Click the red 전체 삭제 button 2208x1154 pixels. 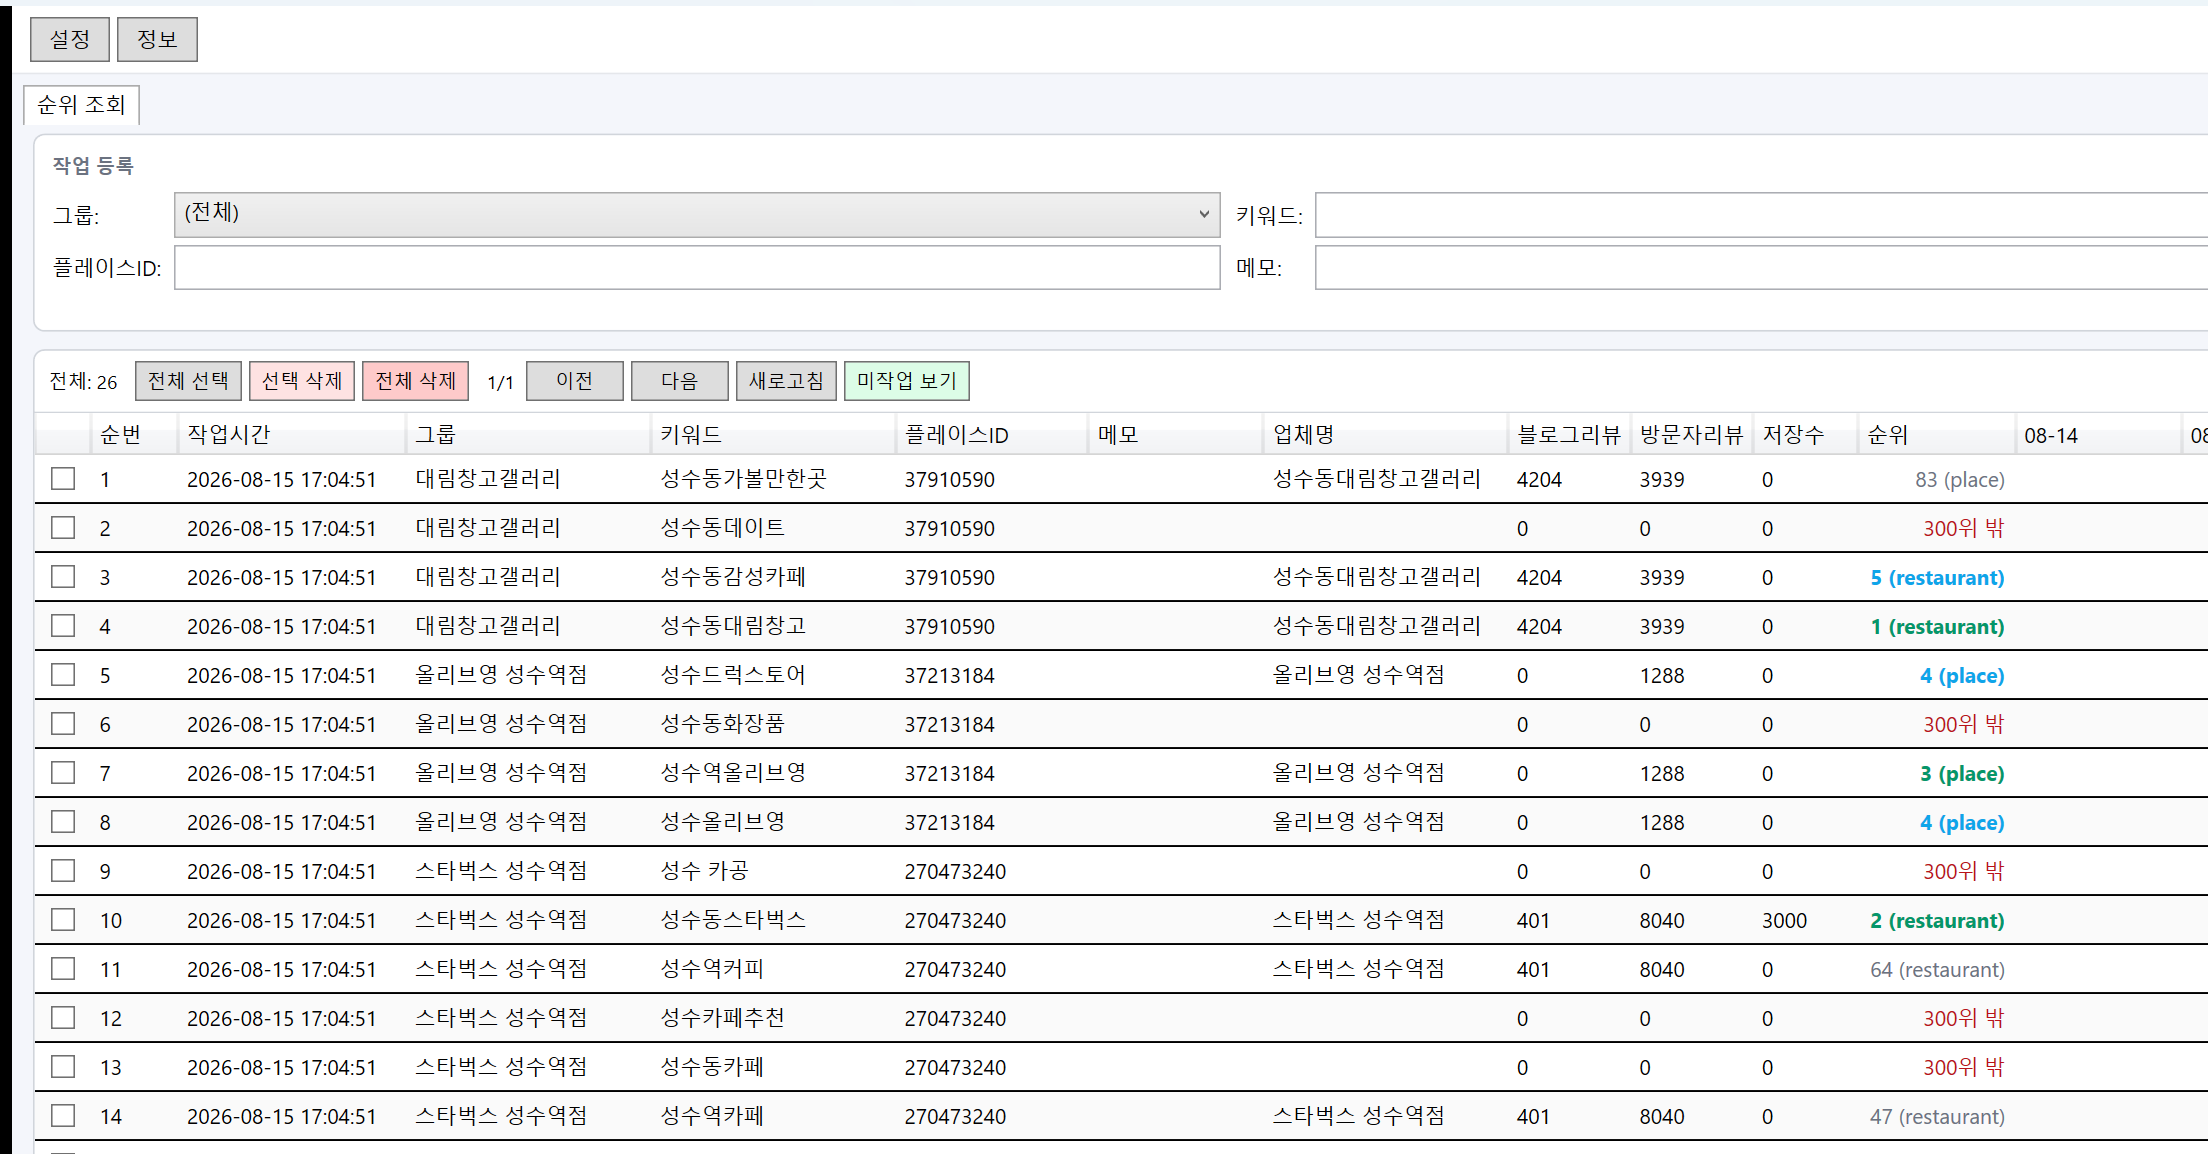[x=415, y=381]
